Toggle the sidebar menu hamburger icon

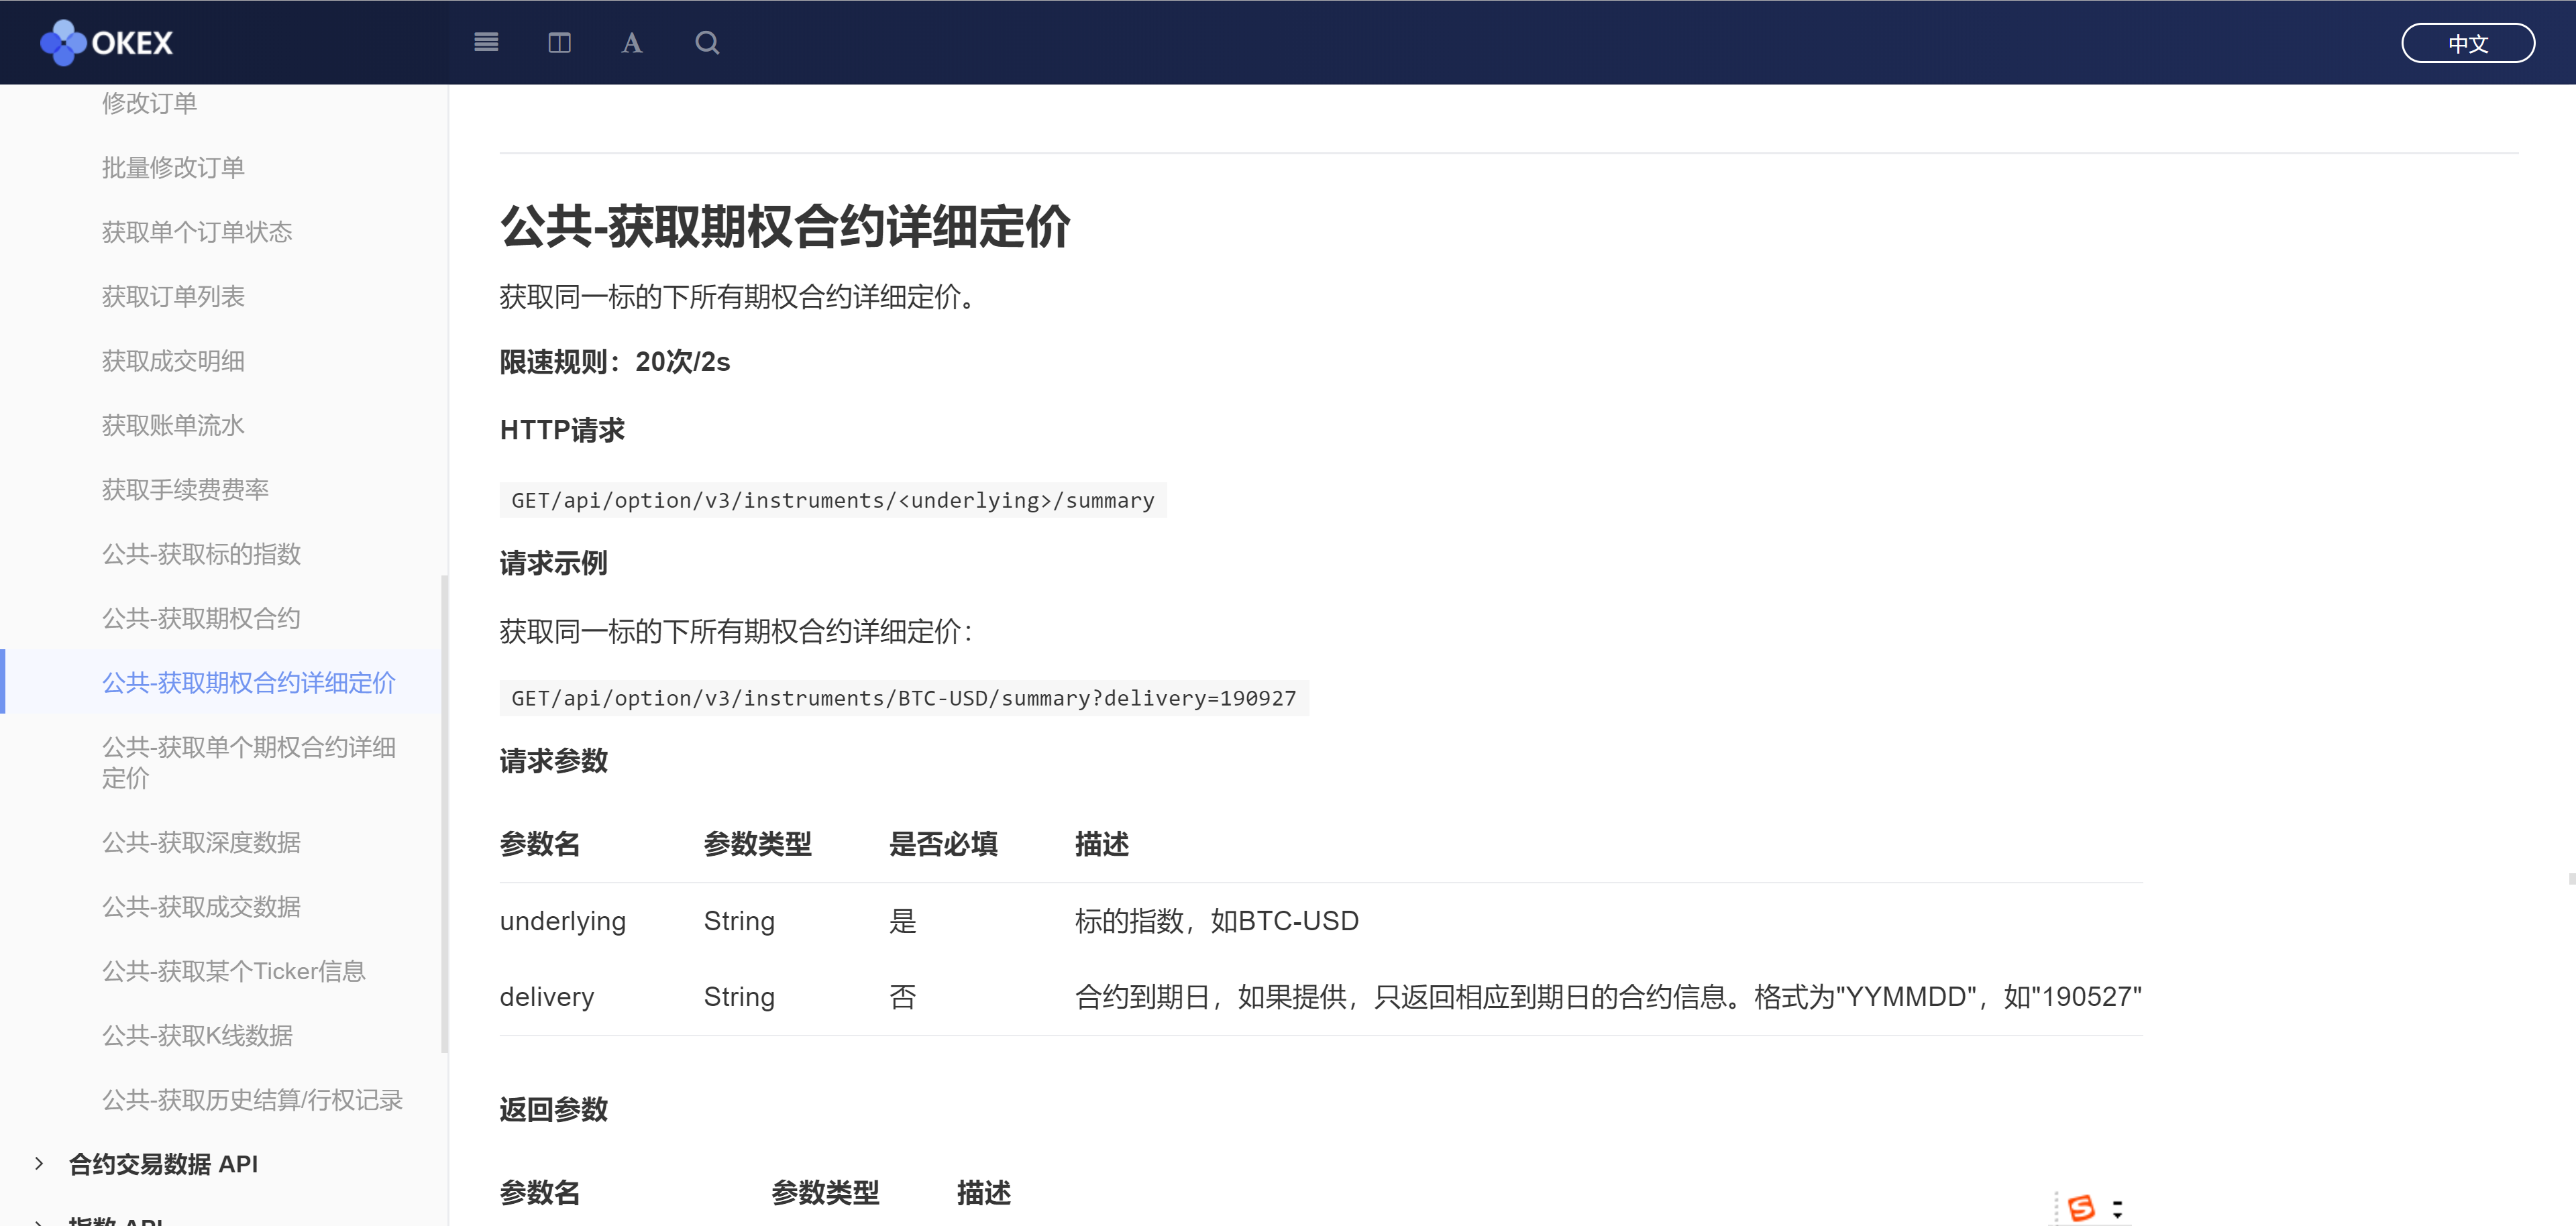click(486, 43)
